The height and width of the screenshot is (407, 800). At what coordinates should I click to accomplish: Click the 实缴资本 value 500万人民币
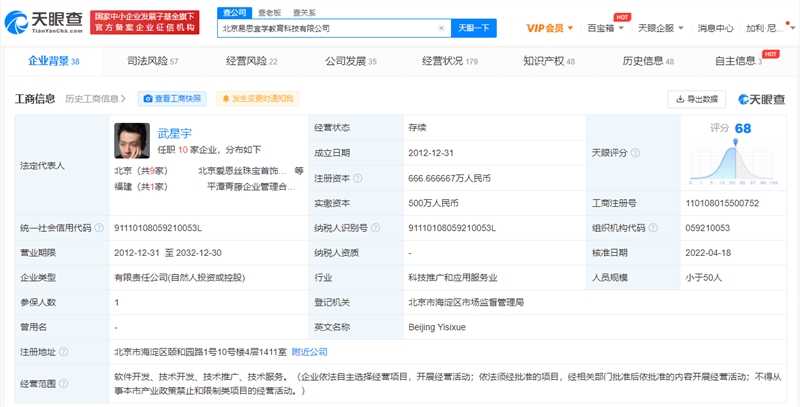pyautogui.click(x=433, y=203)
